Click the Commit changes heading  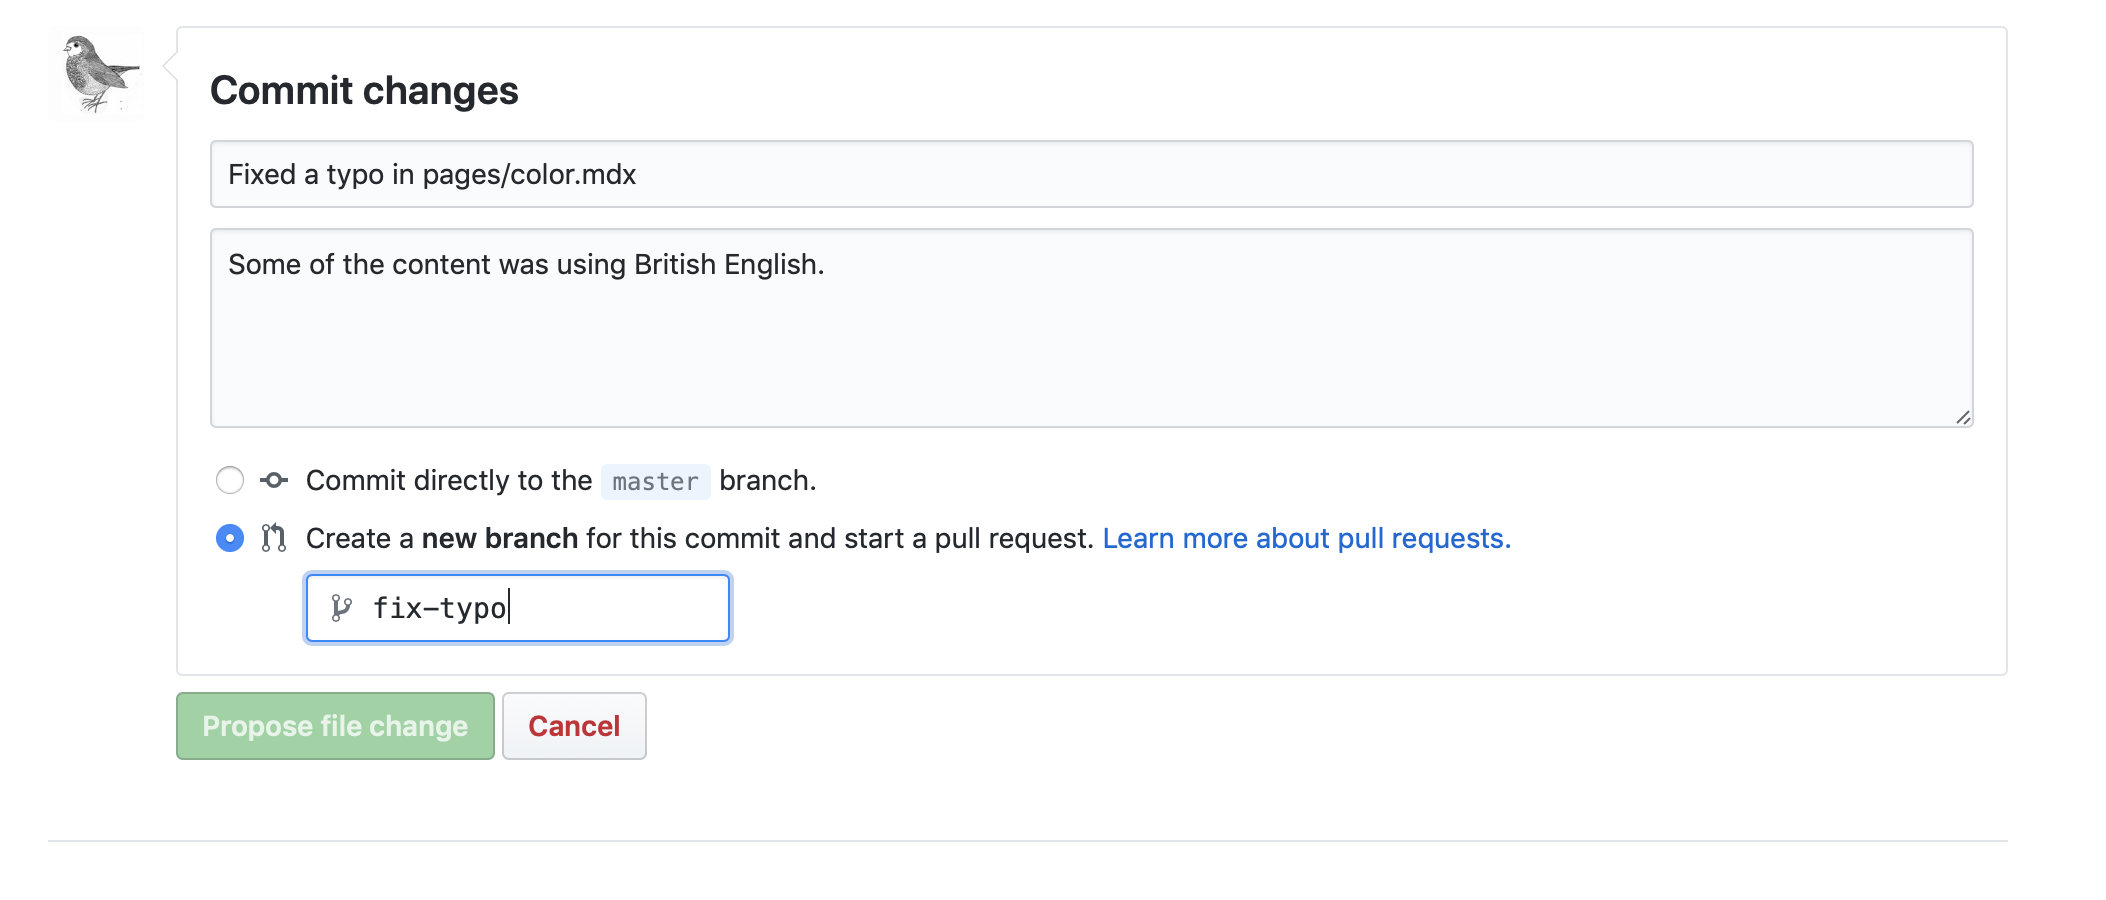click(x=364, y=91)
